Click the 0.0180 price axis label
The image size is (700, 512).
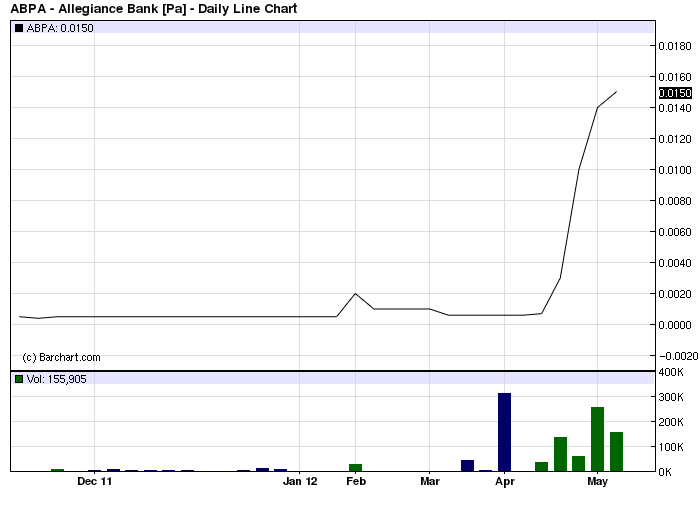[x=675, y=46]
